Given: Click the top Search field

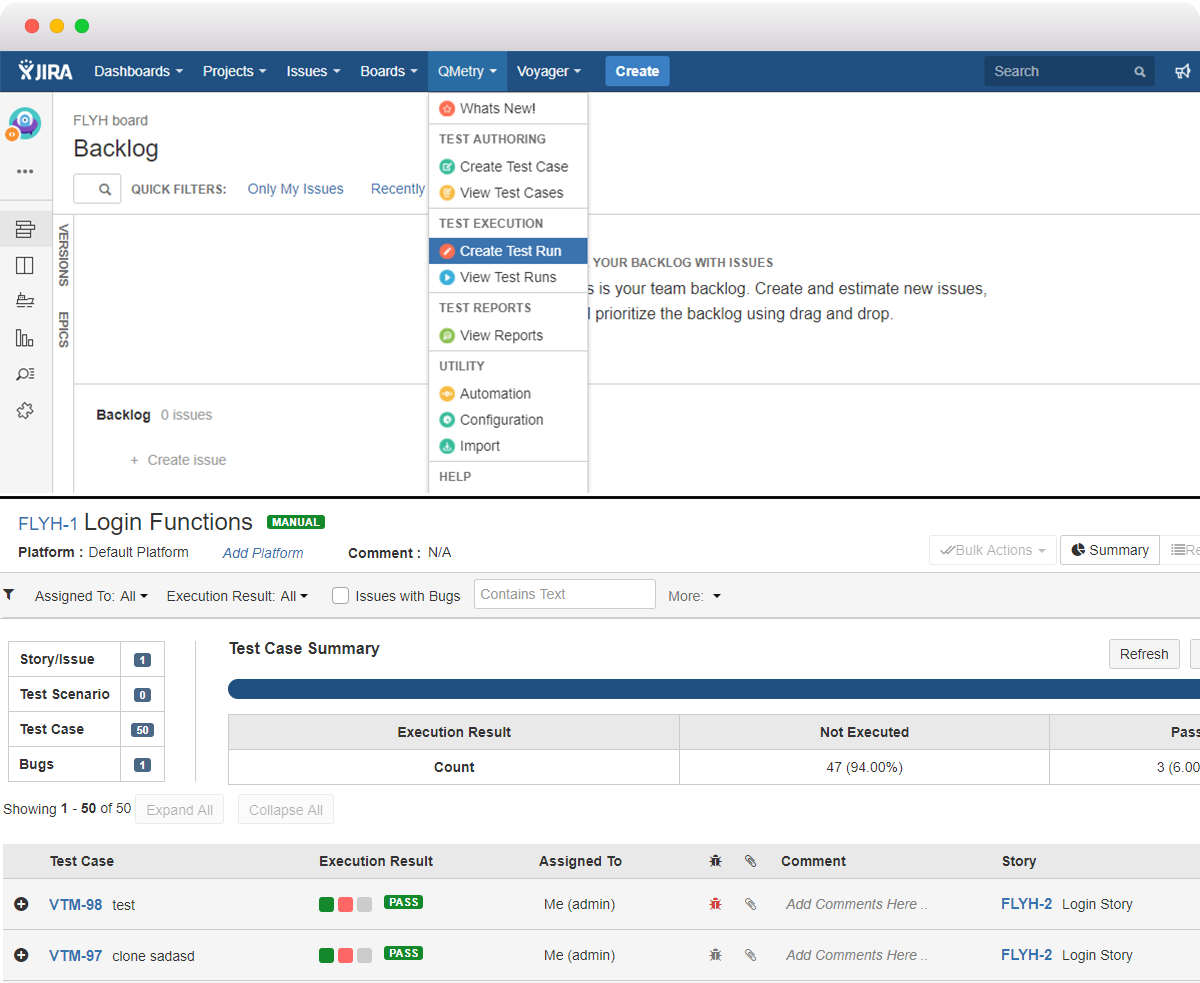Looking at the screenshot, I should click(x=1070, y=71).
